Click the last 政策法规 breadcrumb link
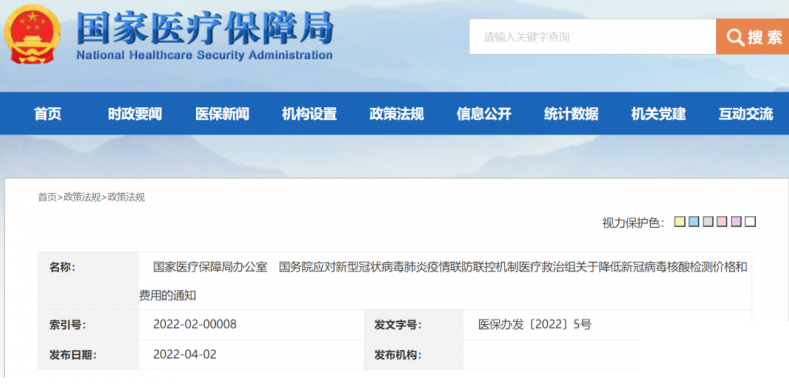Image resolution: width=789 pixels, height=385 pixels. (126, 197)
